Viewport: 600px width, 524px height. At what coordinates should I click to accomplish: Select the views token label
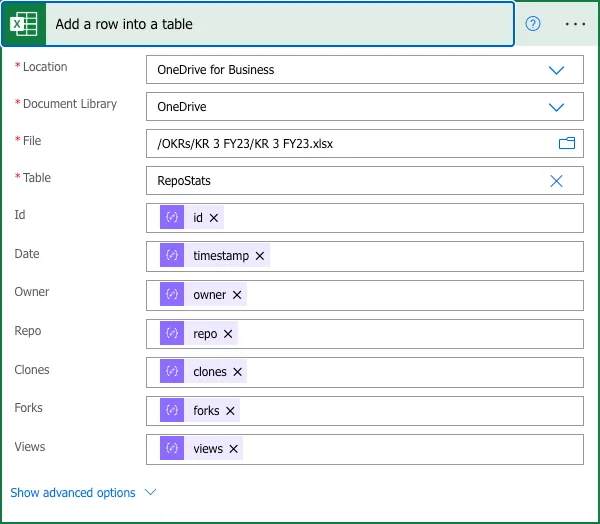click(x=208, y=449)
